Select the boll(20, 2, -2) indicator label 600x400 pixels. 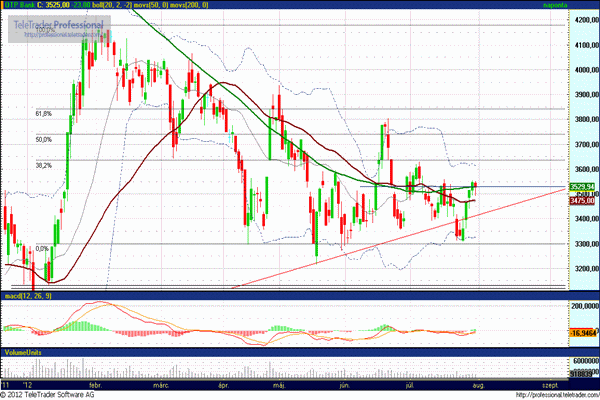click(112, 5)
